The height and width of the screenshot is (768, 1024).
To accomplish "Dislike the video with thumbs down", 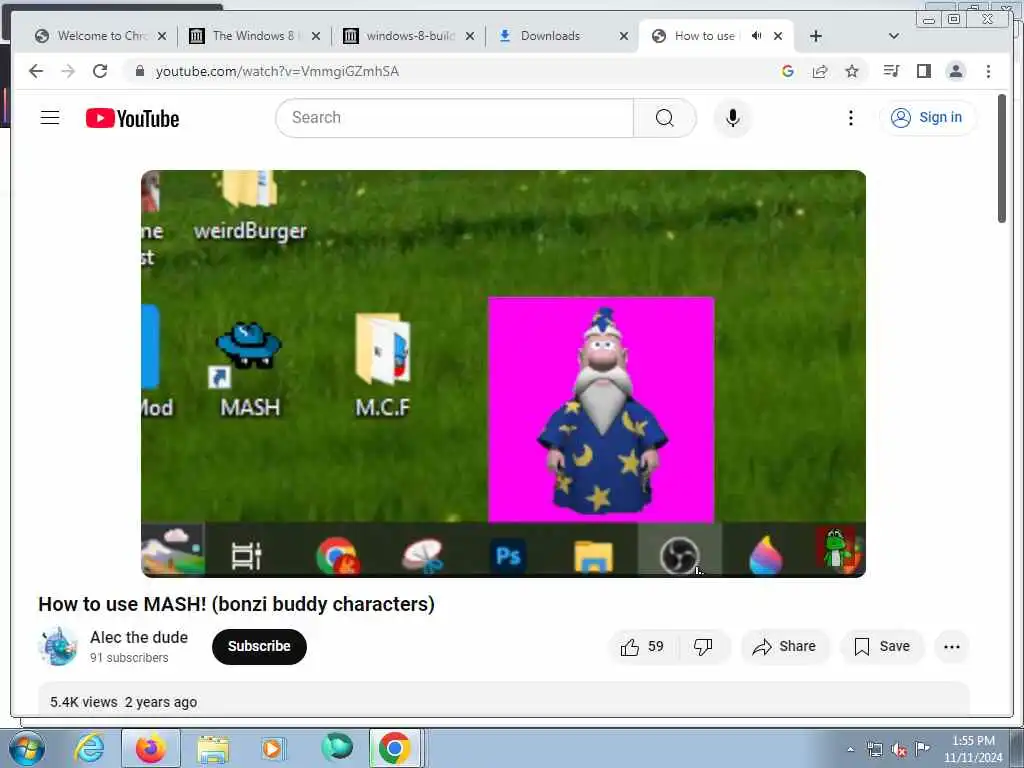I will coord(703,647).
